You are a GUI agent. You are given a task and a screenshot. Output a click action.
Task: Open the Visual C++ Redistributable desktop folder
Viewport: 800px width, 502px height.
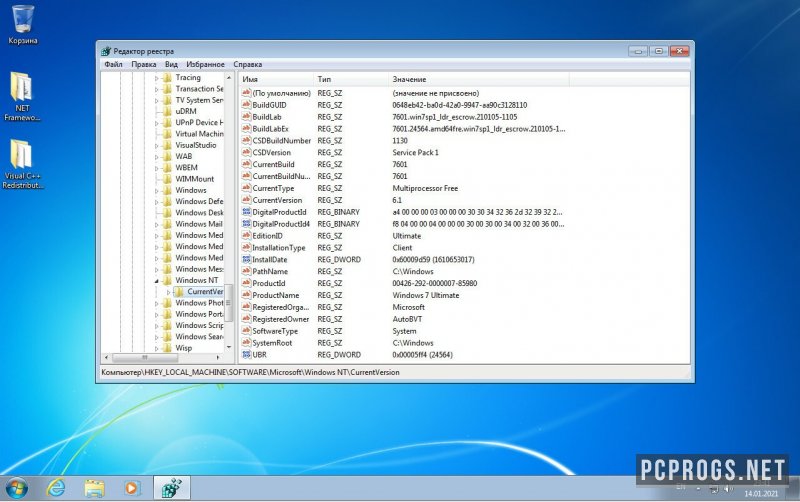[x=22, y=164]
